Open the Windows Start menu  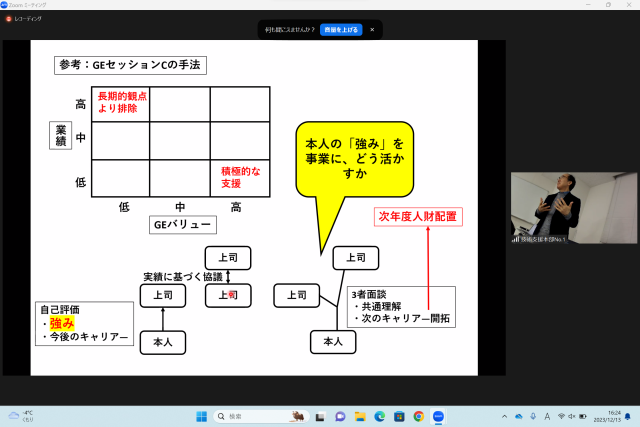[200, 416]
